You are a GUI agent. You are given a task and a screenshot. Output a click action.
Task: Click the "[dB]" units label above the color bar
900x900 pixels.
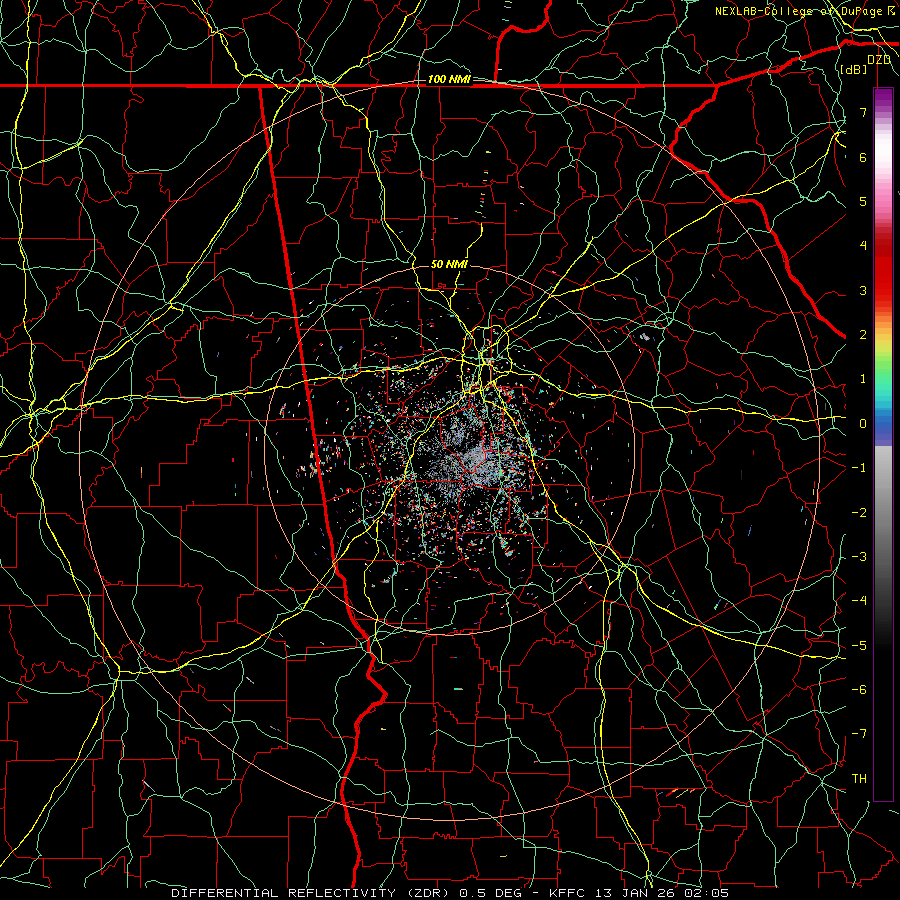853,69
